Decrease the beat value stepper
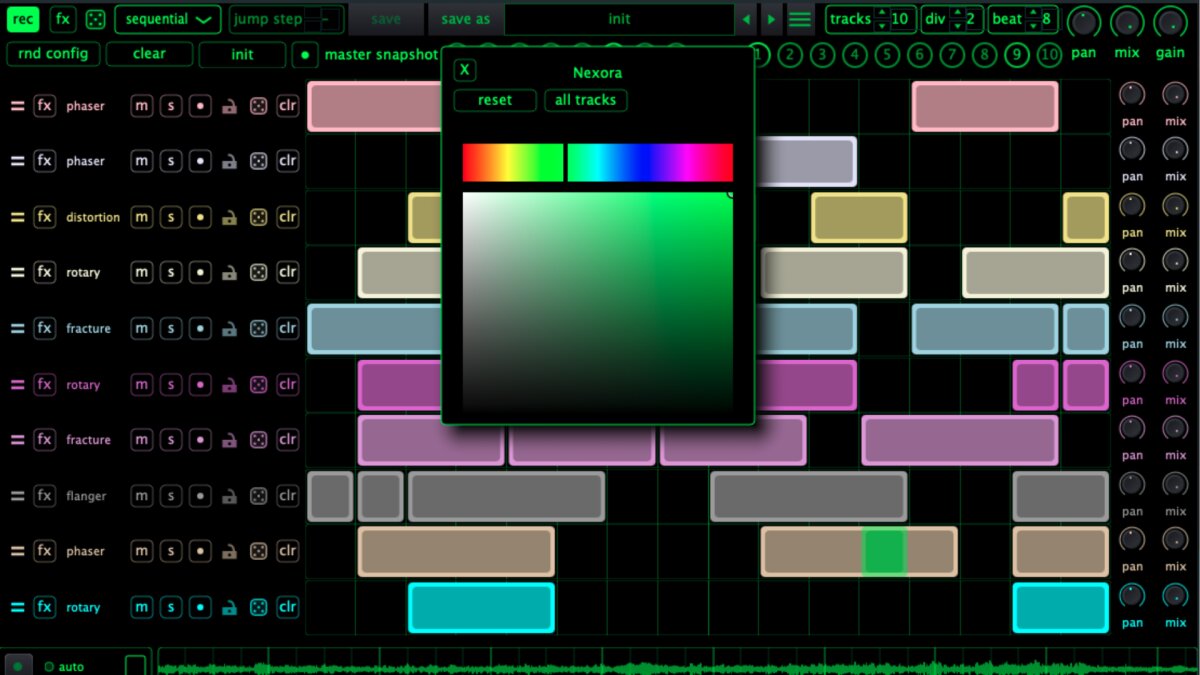 [1033, 26]
